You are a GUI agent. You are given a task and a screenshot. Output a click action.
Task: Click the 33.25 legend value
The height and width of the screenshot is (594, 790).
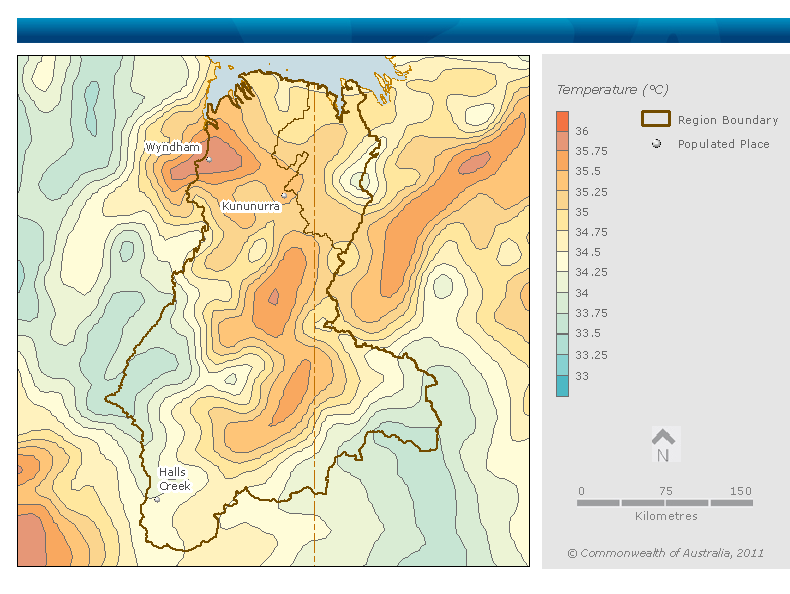click(591, 355)
